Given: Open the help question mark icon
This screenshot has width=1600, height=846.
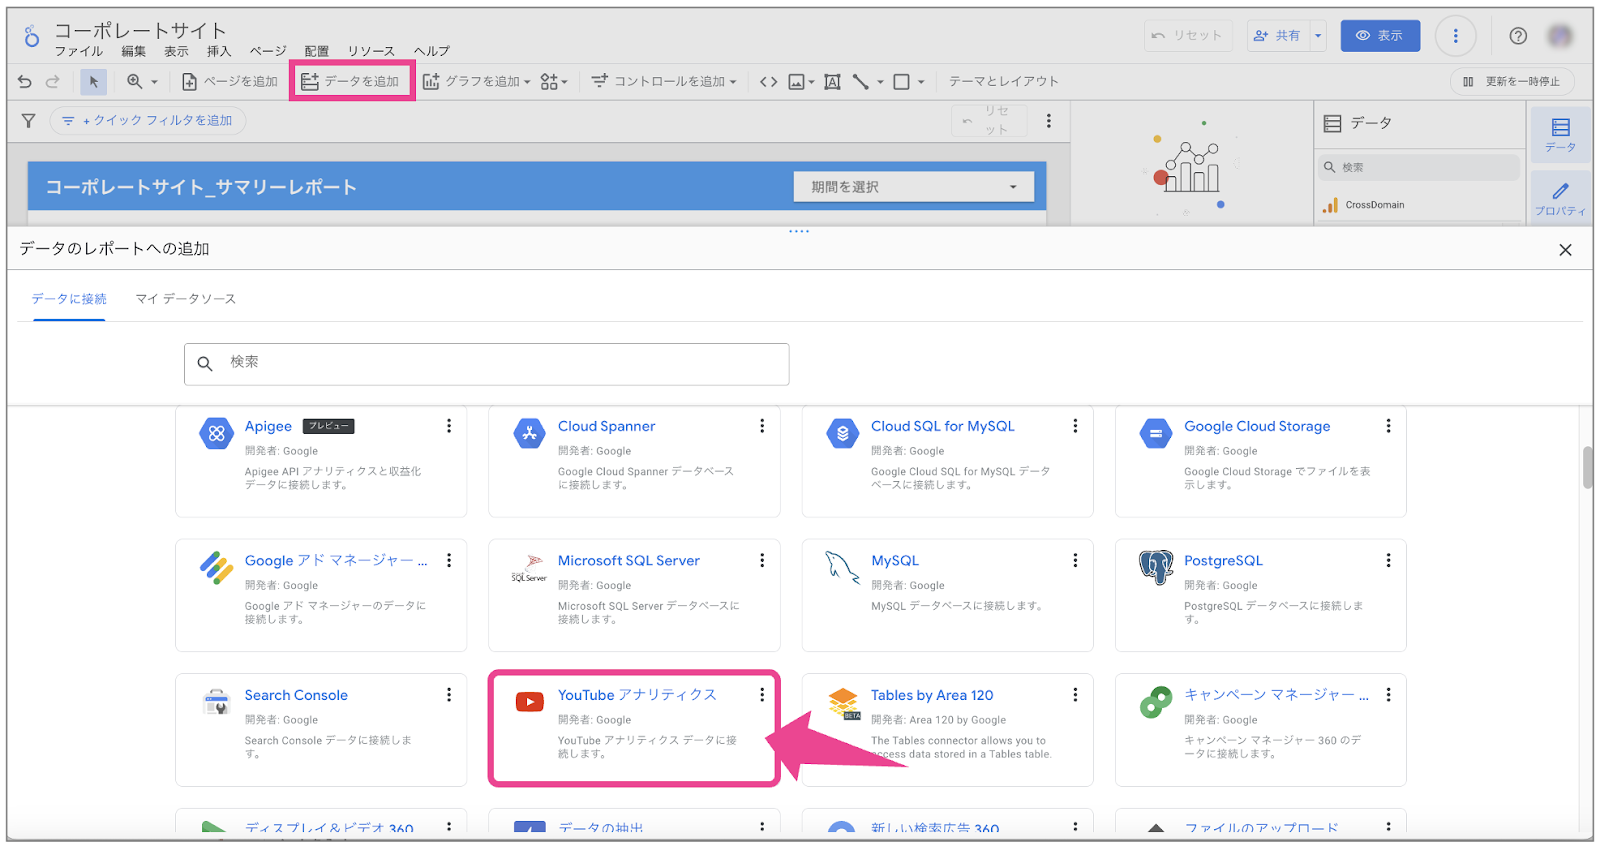Looking at the screenshot, I should pyautogui.click(x=1518, y=36).
